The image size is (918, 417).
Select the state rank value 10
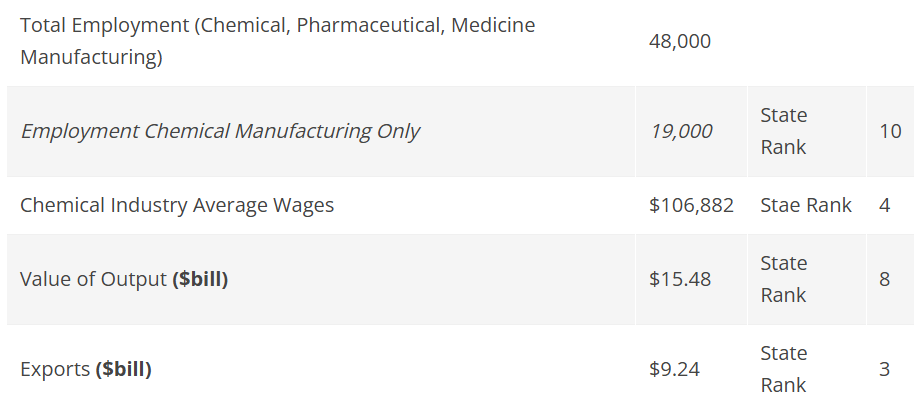point(890,131)
